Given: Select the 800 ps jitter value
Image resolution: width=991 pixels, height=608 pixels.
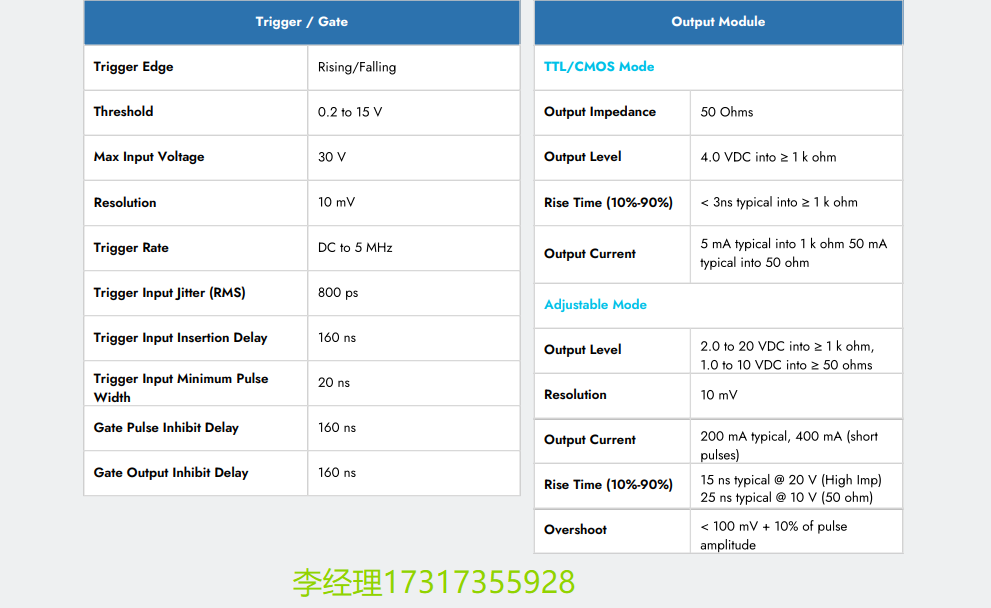Looking at the screenshot, I should point(338,293).
